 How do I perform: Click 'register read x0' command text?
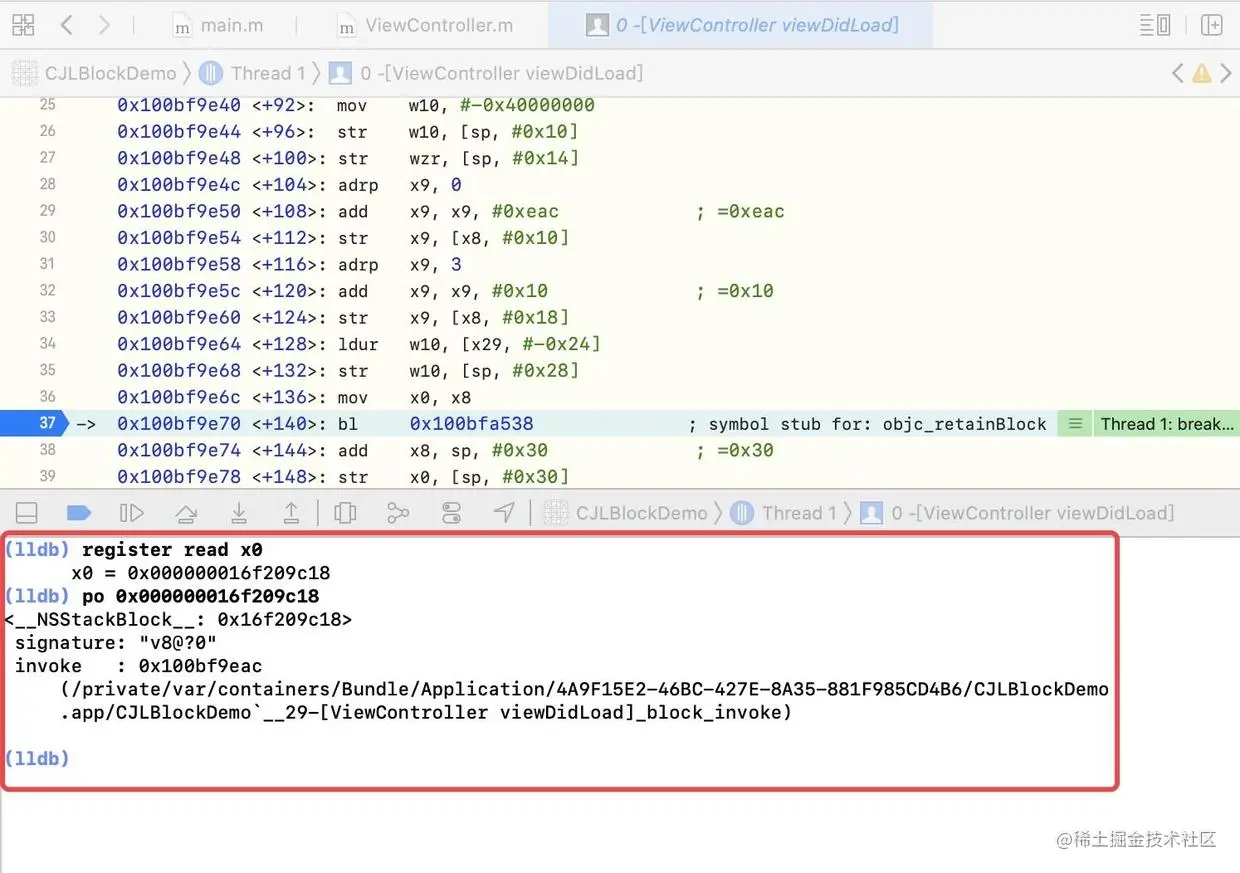pos(172,550)
